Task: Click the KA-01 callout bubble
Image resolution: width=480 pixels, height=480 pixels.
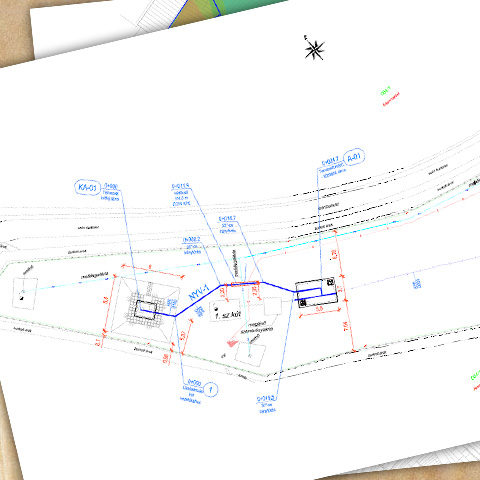Action: (x=87, y=188)
